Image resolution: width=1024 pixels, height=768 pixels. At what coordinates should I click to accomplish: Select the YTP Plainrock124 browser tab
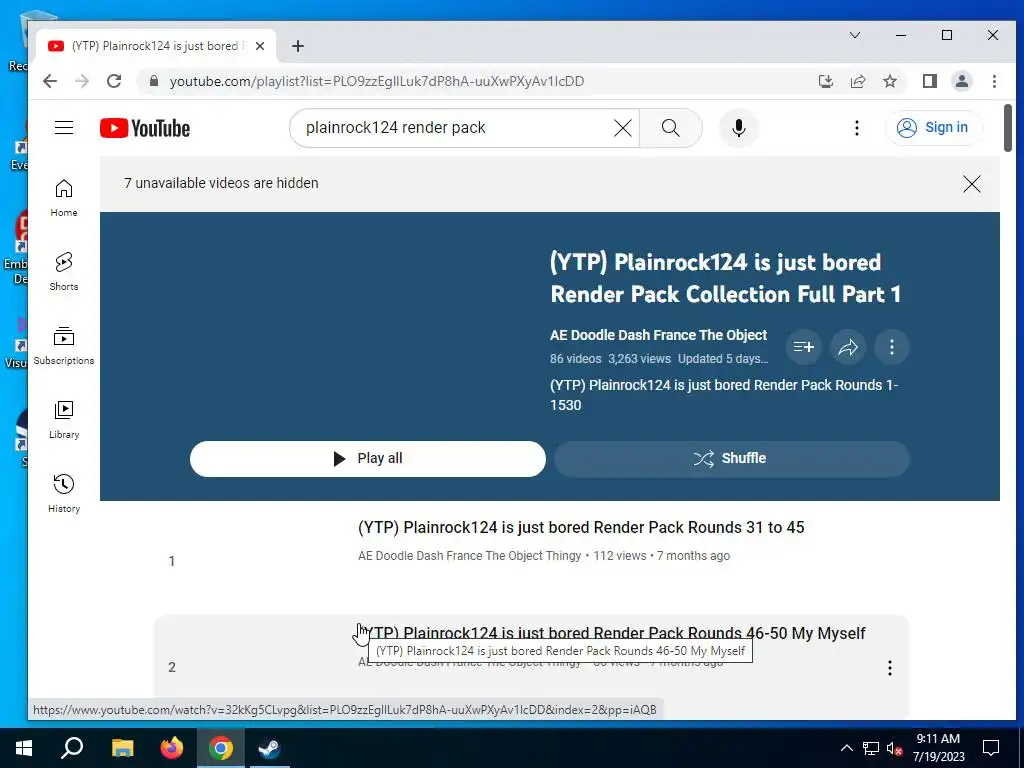155,46
